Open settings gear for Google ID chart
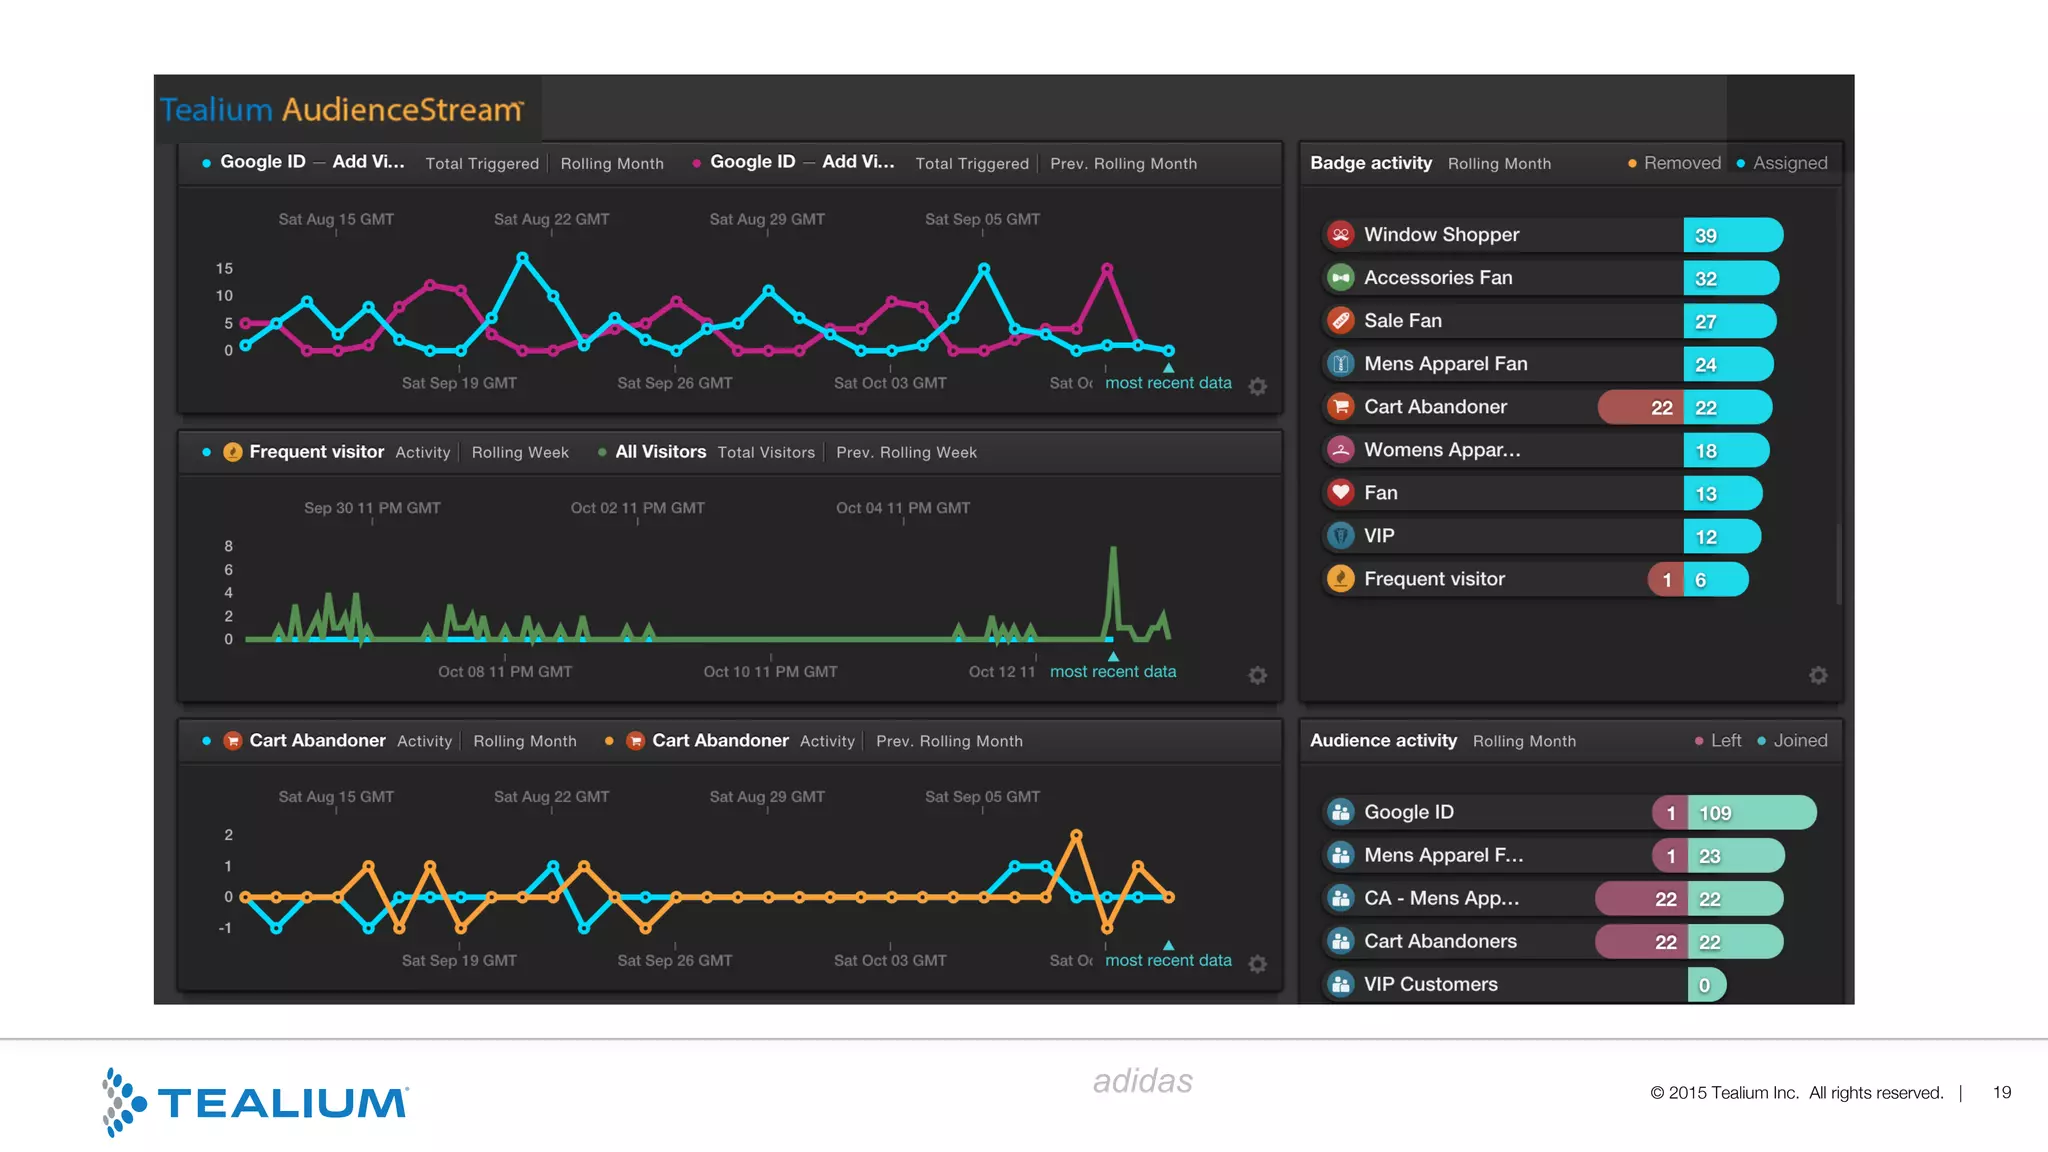This screenshot has width=2048, height=1152. (1258, 387)
